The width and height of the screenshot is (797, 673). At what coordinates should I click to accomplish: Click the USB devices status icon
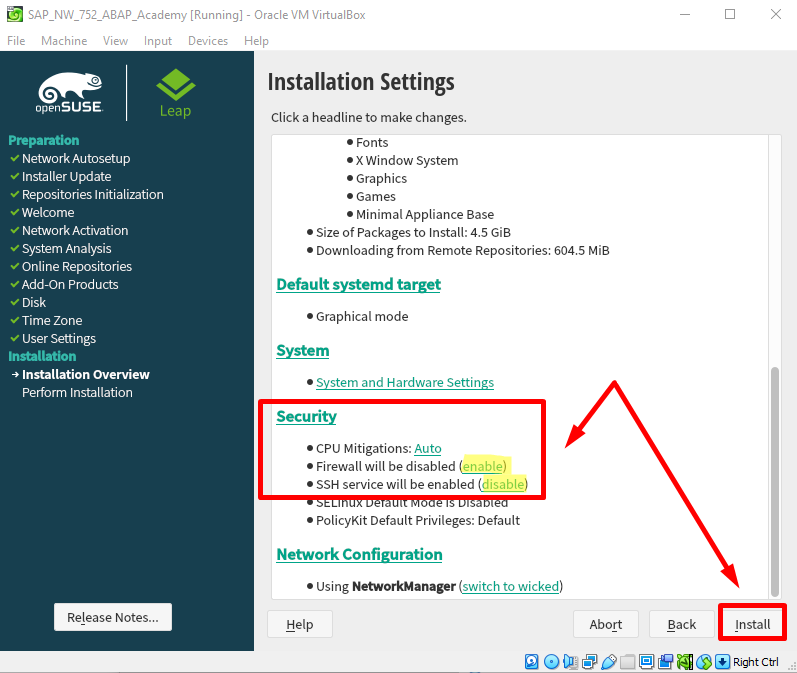click(x=608, y=661)
